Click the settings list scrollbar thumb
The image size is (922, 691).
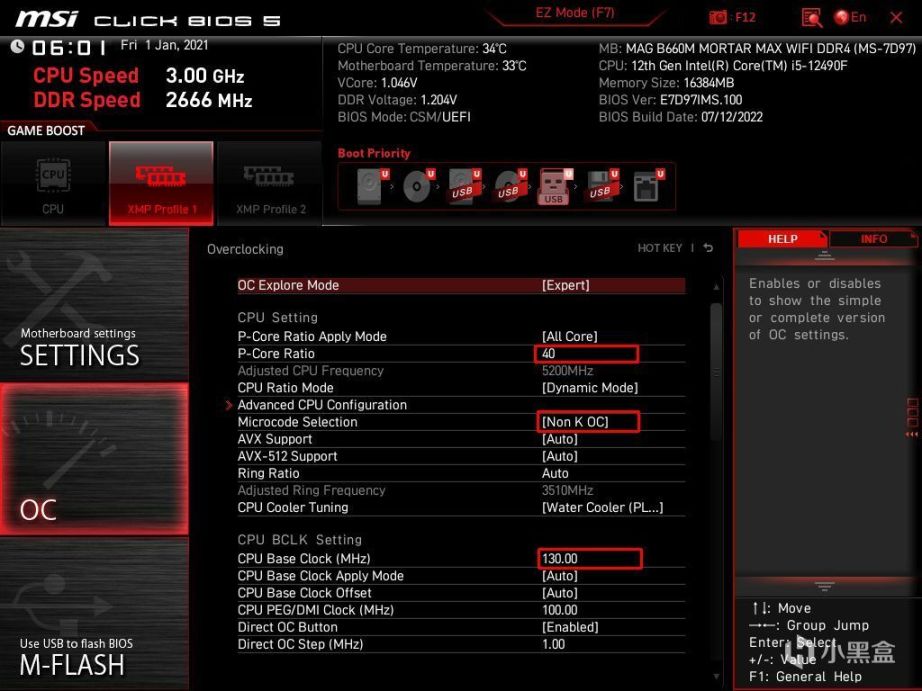[x=716, y=372]
